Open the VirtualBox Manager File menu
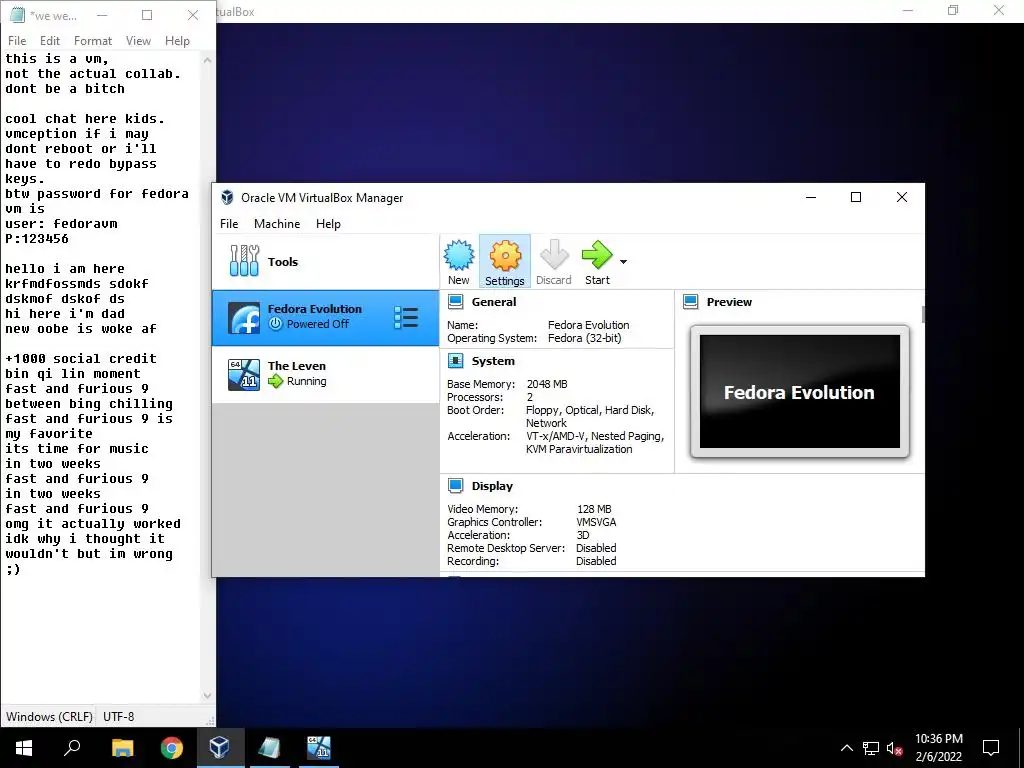The width and height of the screenshot is (1024, 768). coord(229,223)
